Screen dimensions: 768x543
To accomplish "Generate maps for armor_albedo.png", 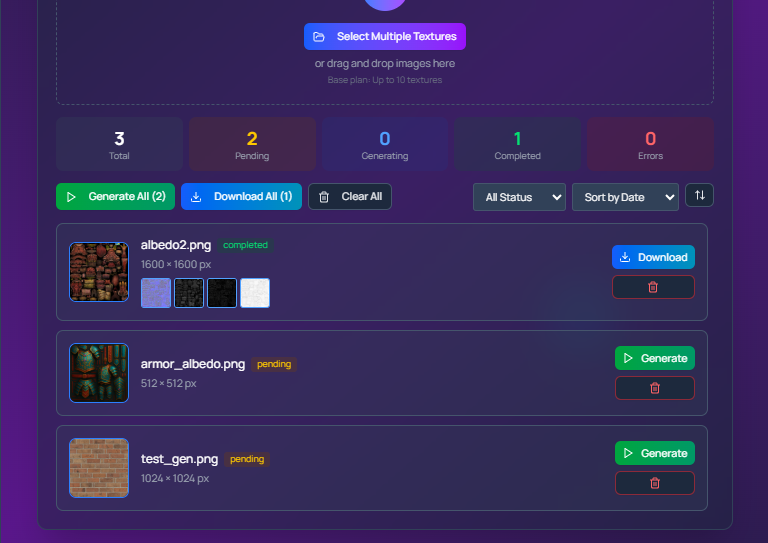I will coord(654,358).
